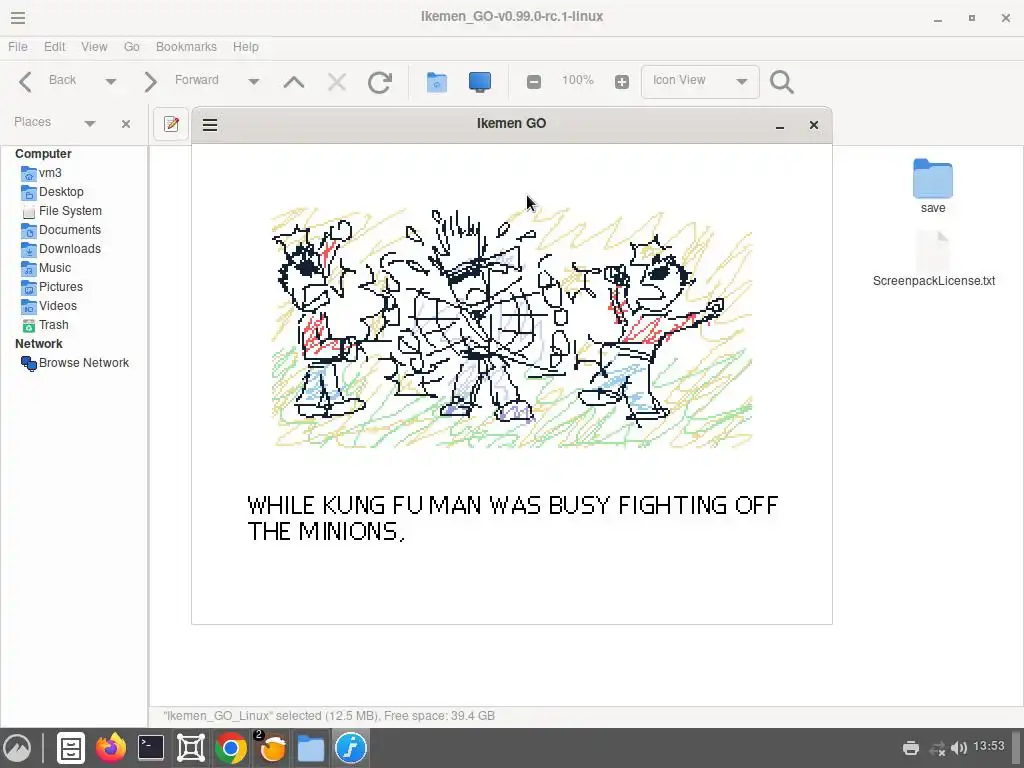
Task: Open the Ikemen GO window hamburger menu
Action: tap(210, 125)
